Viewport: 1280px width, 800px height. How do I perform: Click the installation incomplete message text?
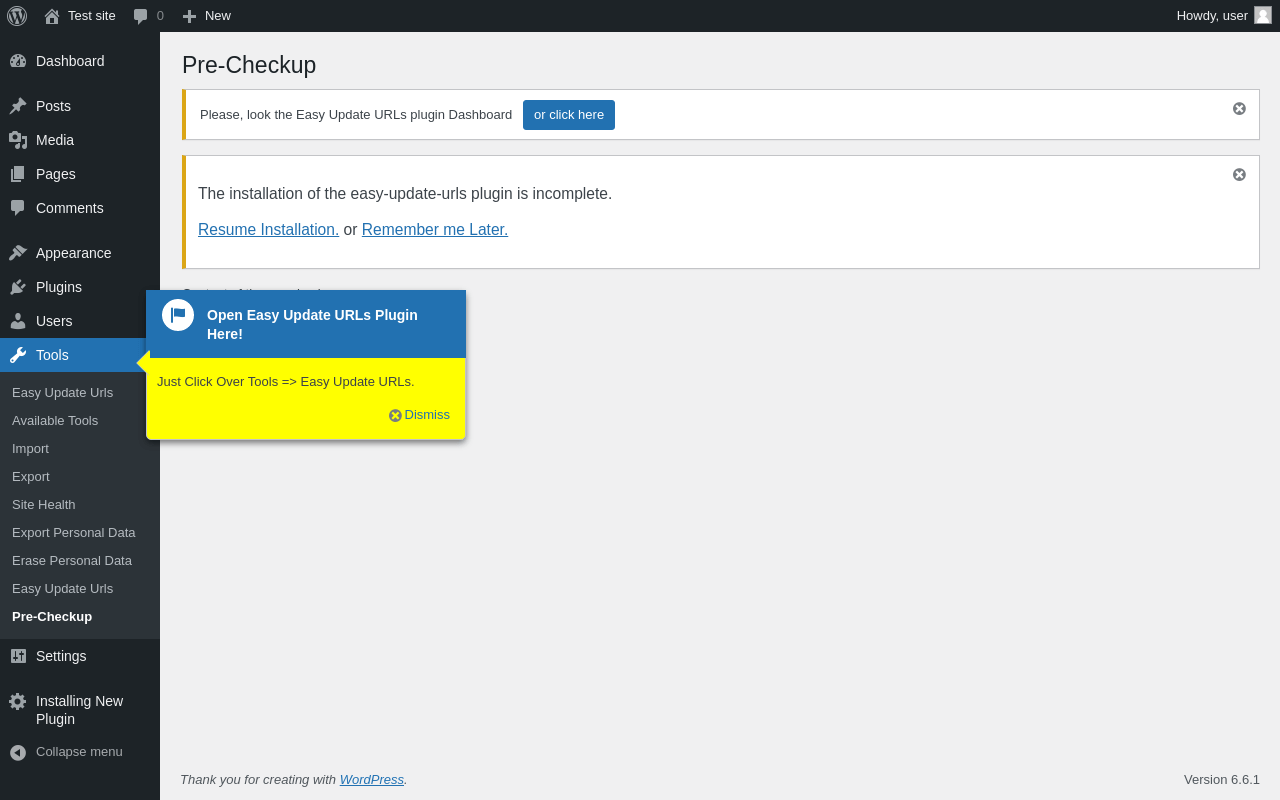(x=405, y=194)
